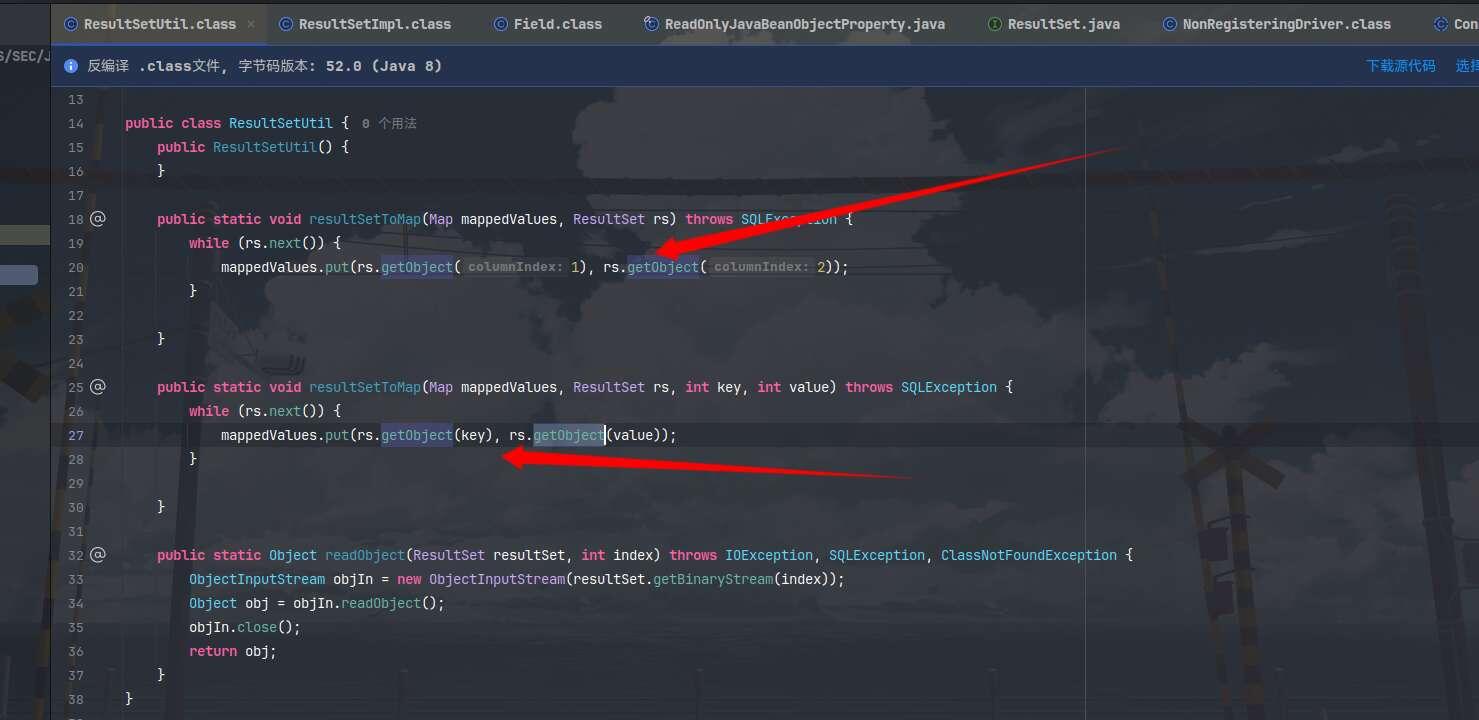Screen dimensions: 1479x720
Task: Switch to the ResultSet.java tab
Action: coord(1063,24)
